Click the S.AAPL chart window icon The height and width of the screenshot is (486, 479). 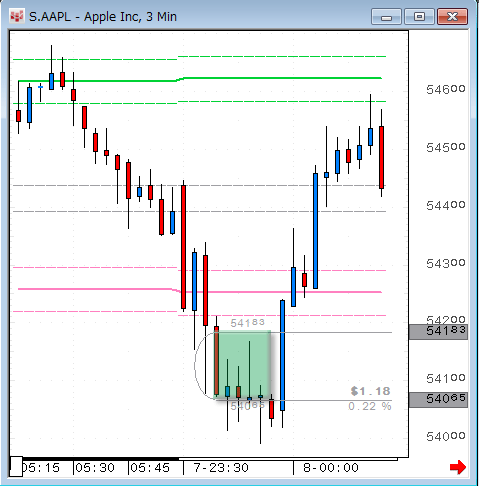[x=16, y=16]
